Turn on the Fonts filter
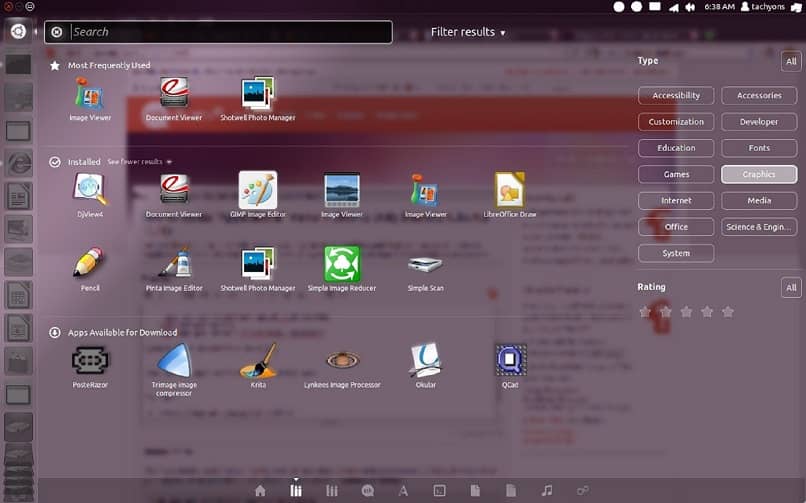The height and width of the screenshot is (503, 806). 759,148
